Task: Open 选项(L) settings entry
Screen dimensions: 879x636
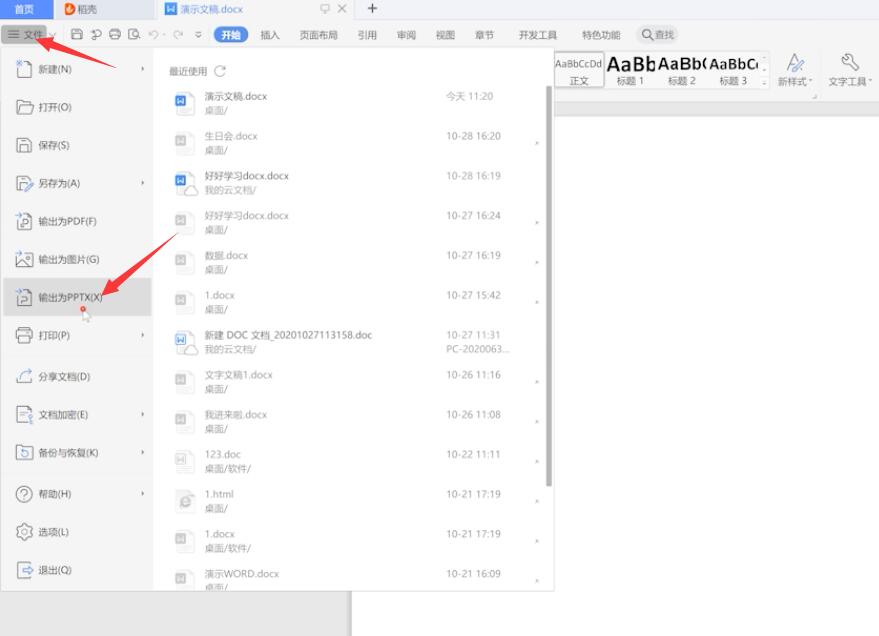Action: pyautogui.click(x=77, y=532)
